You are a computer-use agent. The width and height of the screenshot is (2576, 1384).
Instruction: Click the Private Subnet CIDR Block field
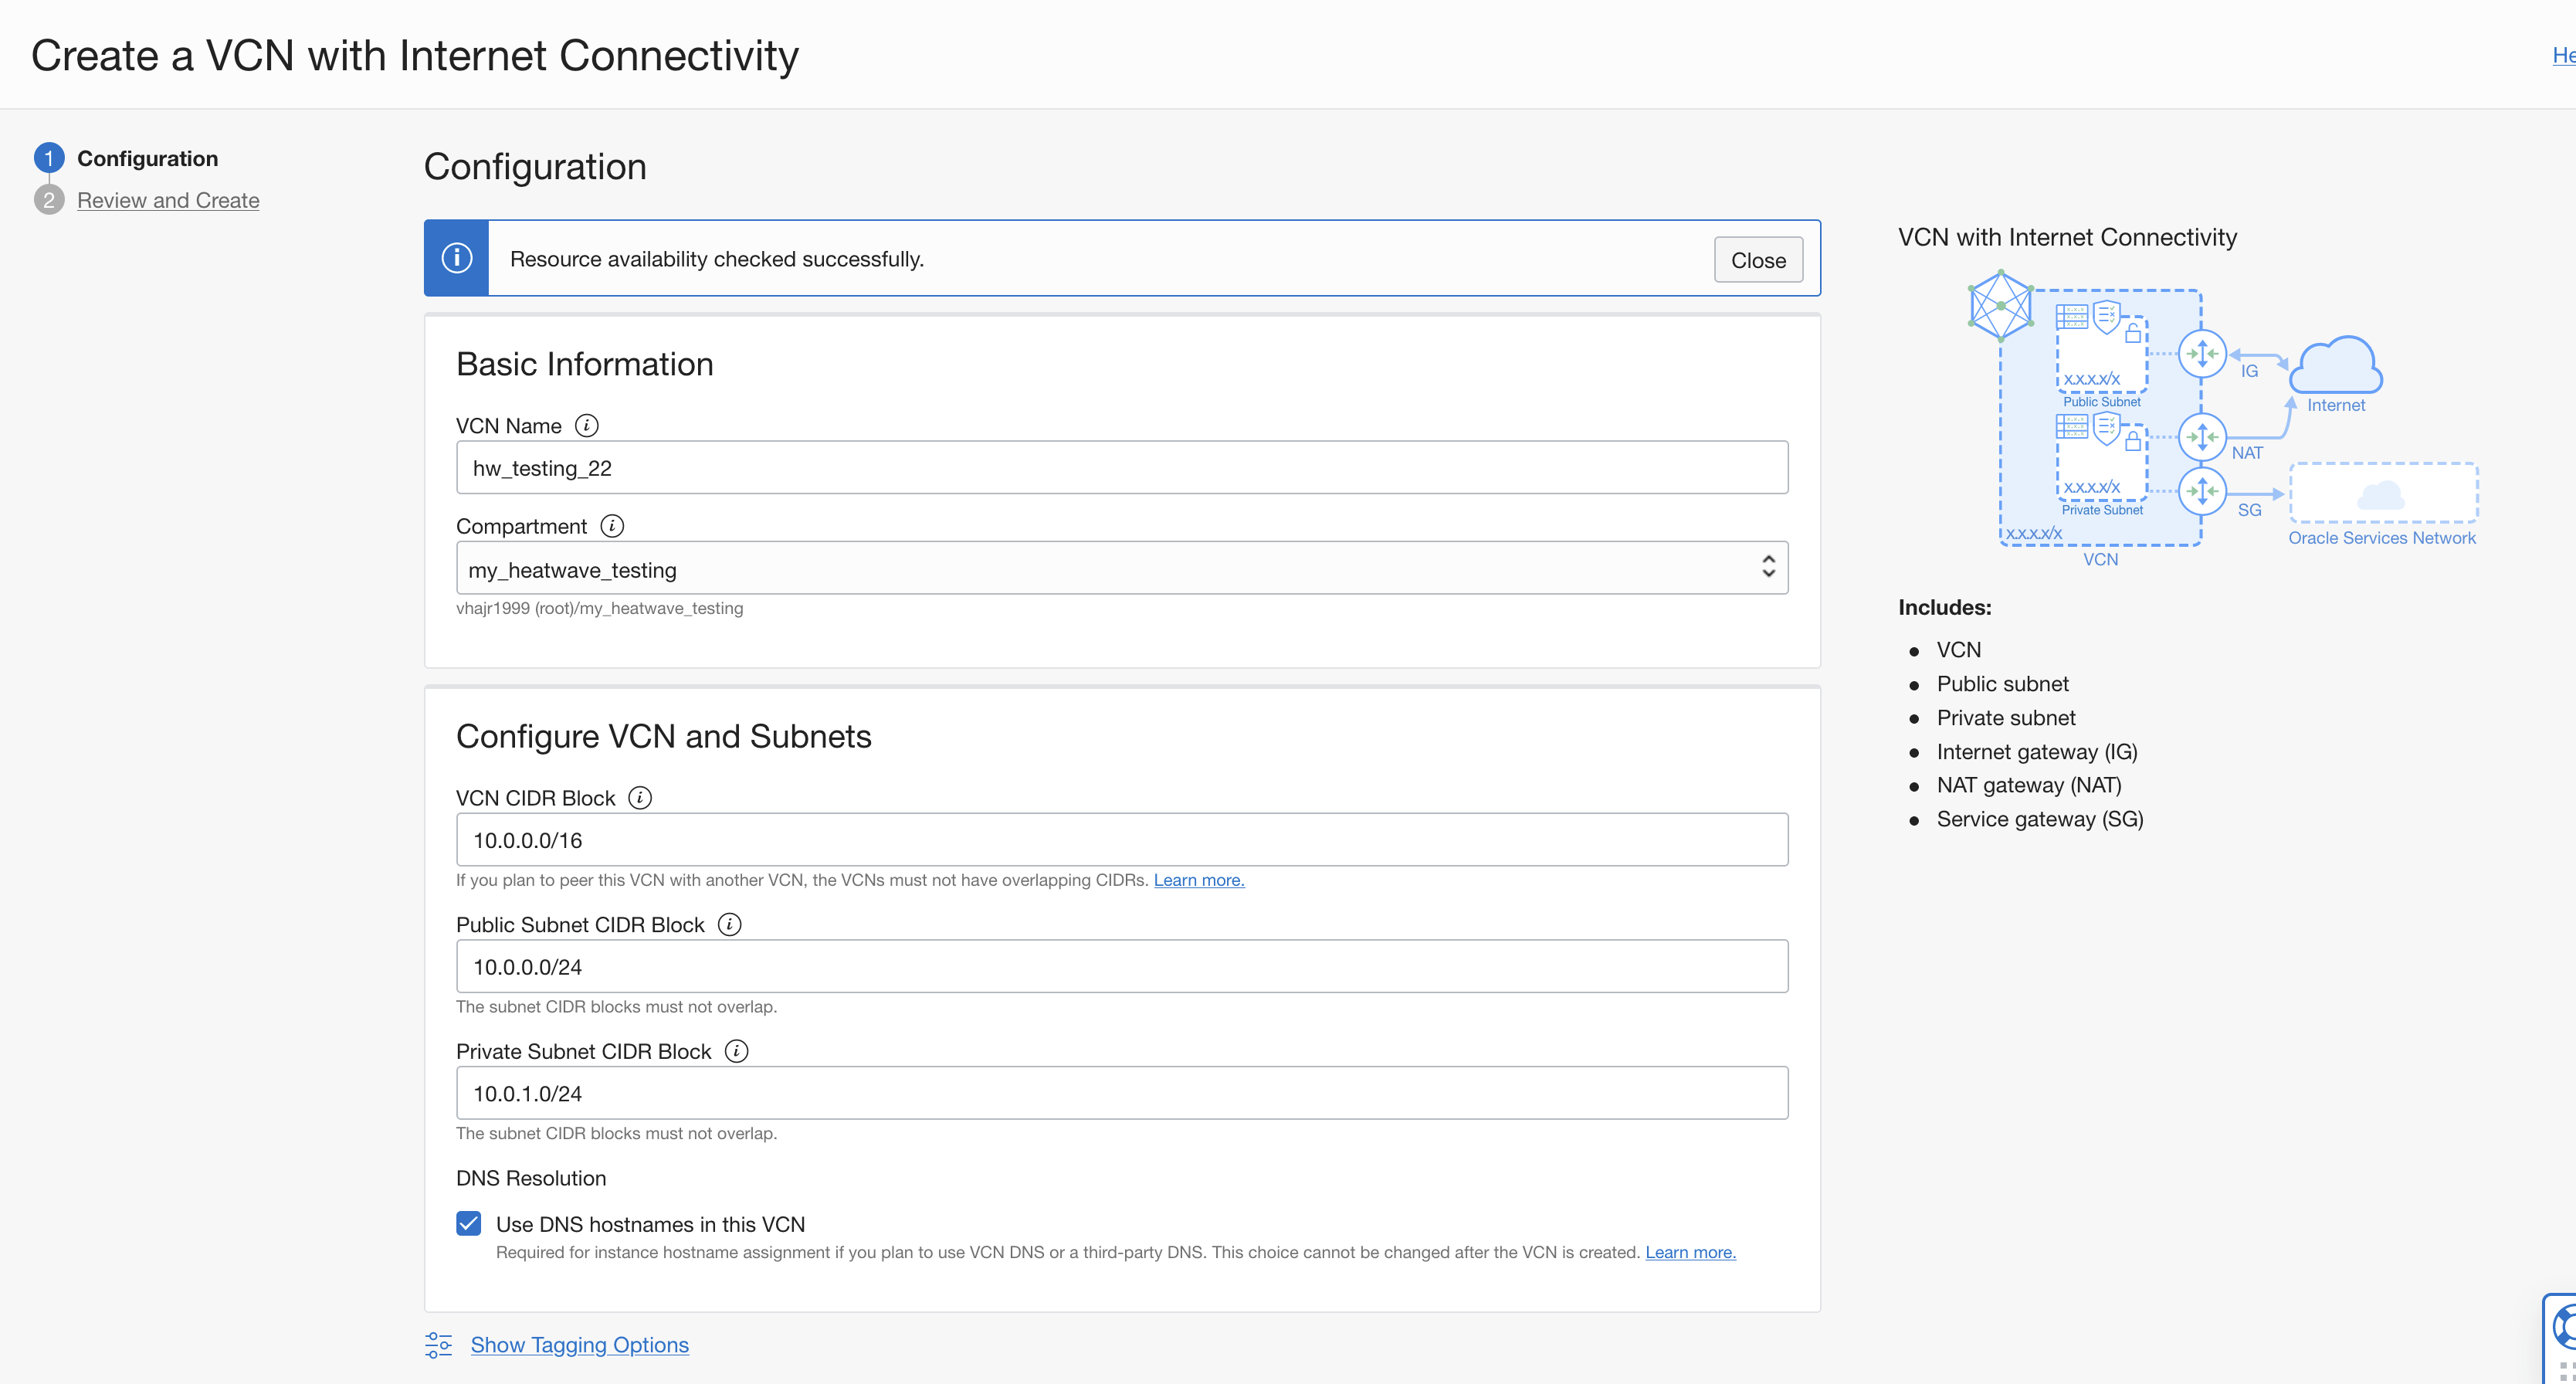coord(1121,1093)
